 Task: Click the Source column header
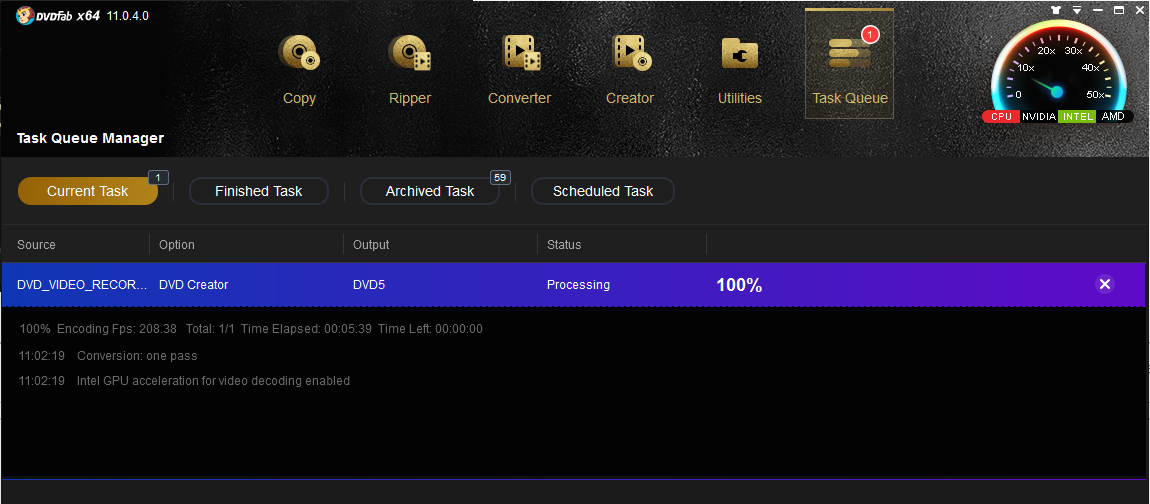36,244
